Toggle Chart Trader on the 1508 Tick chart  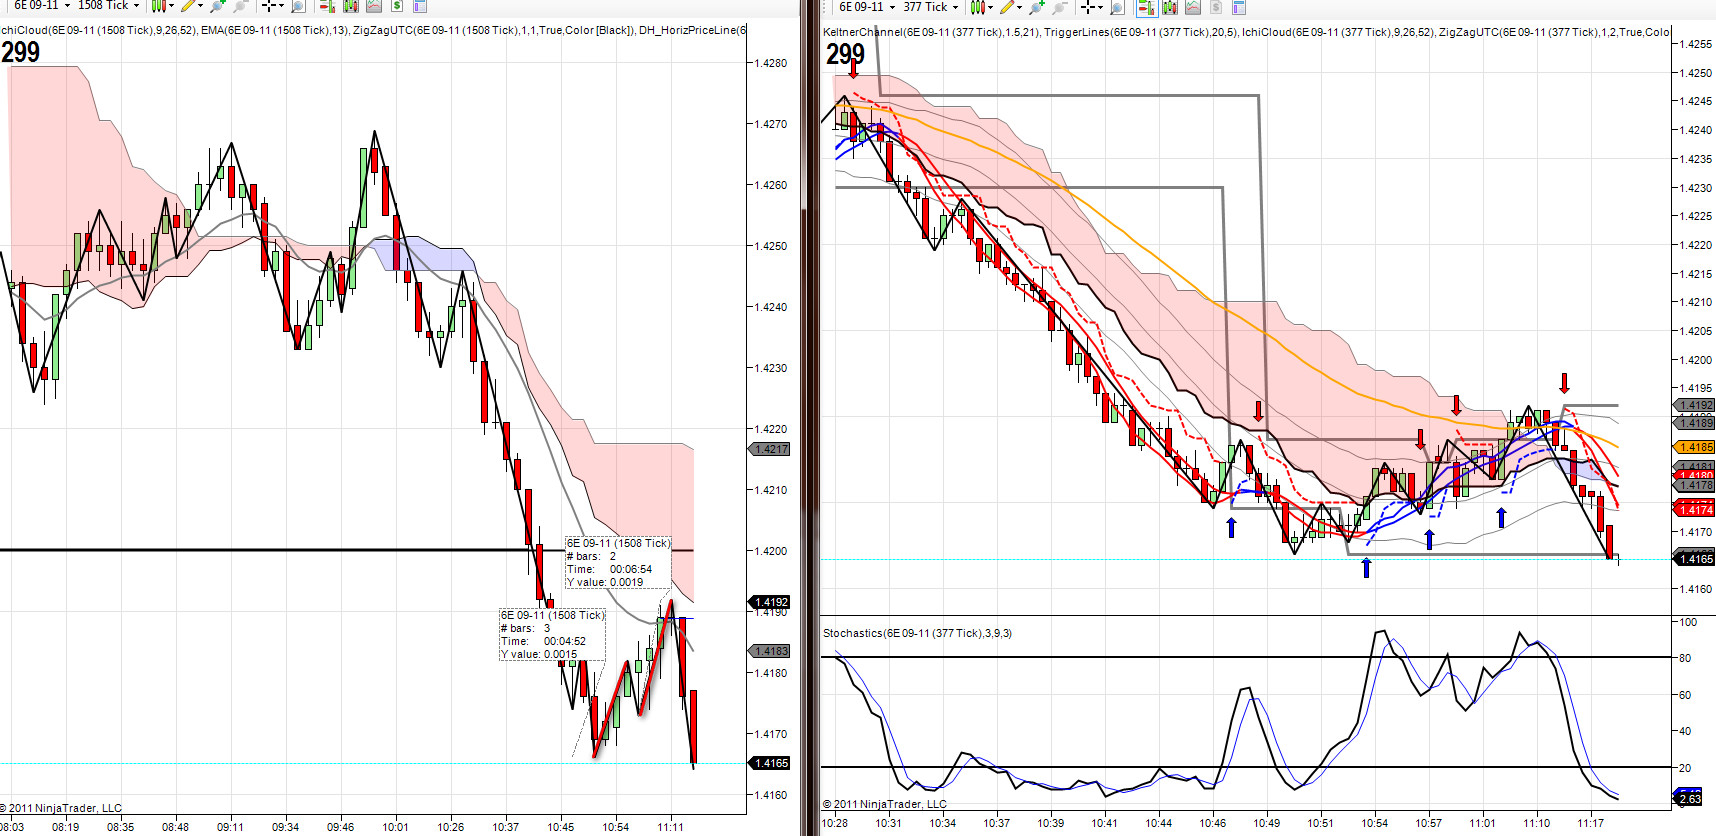(x=326, y=6)
